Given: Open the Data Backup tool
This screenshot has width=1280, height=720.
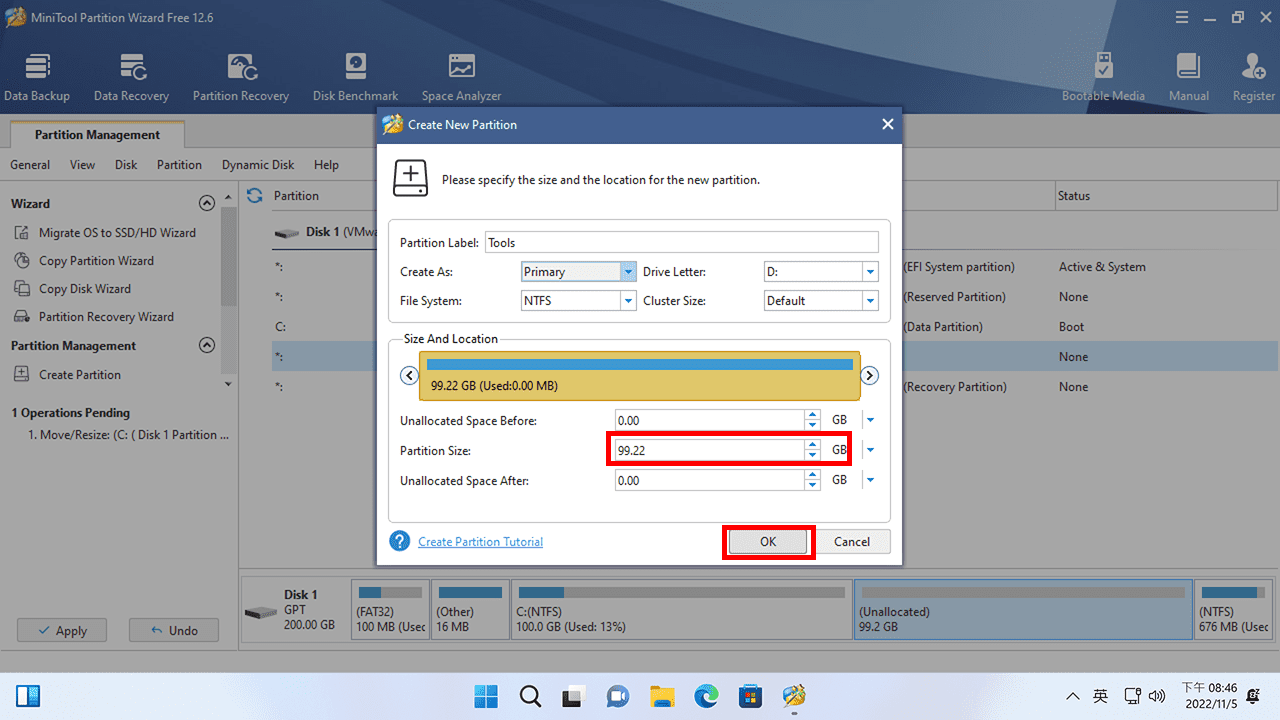Looking at the screenshot, I should tap(37, 75).
